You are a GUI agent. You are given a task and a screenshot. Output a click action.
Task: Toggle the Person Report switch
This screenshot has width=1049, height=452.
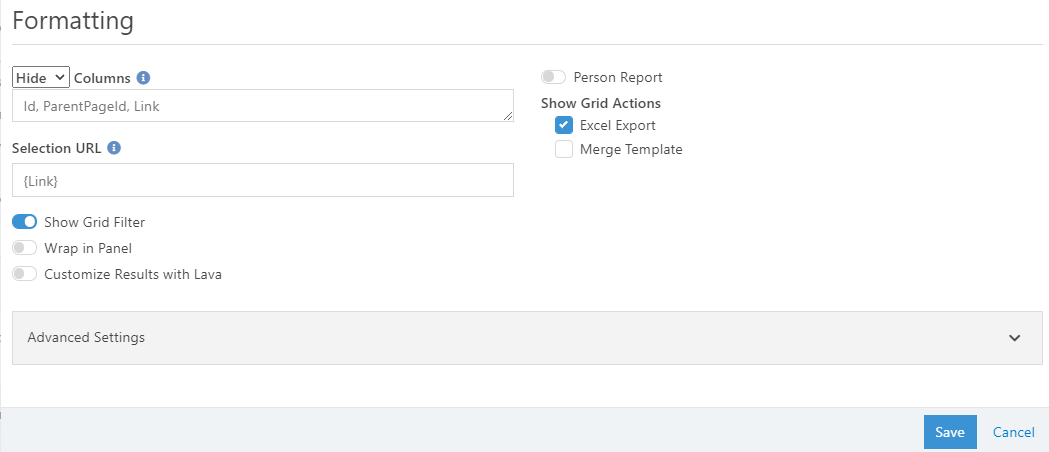553,77
